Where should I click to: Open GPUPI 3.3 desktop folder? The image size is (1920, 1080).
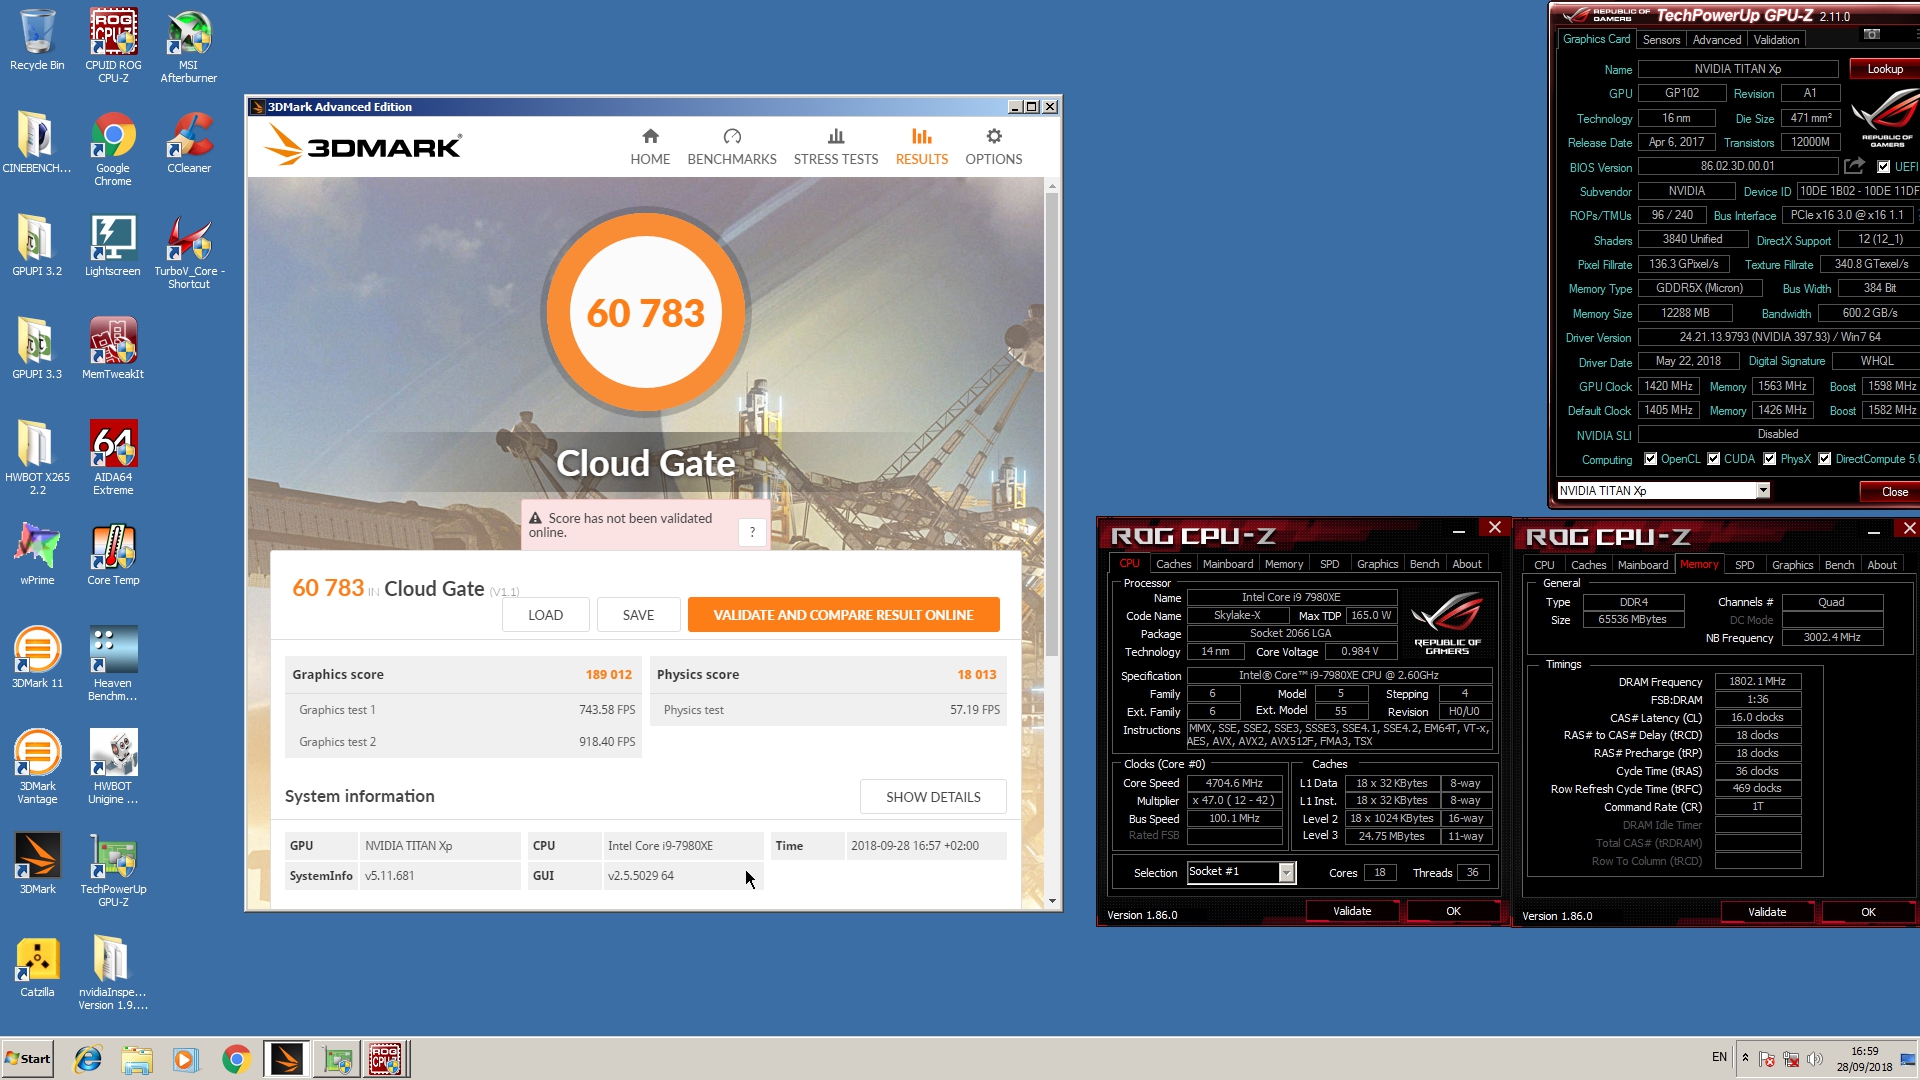tap(37, 348)
